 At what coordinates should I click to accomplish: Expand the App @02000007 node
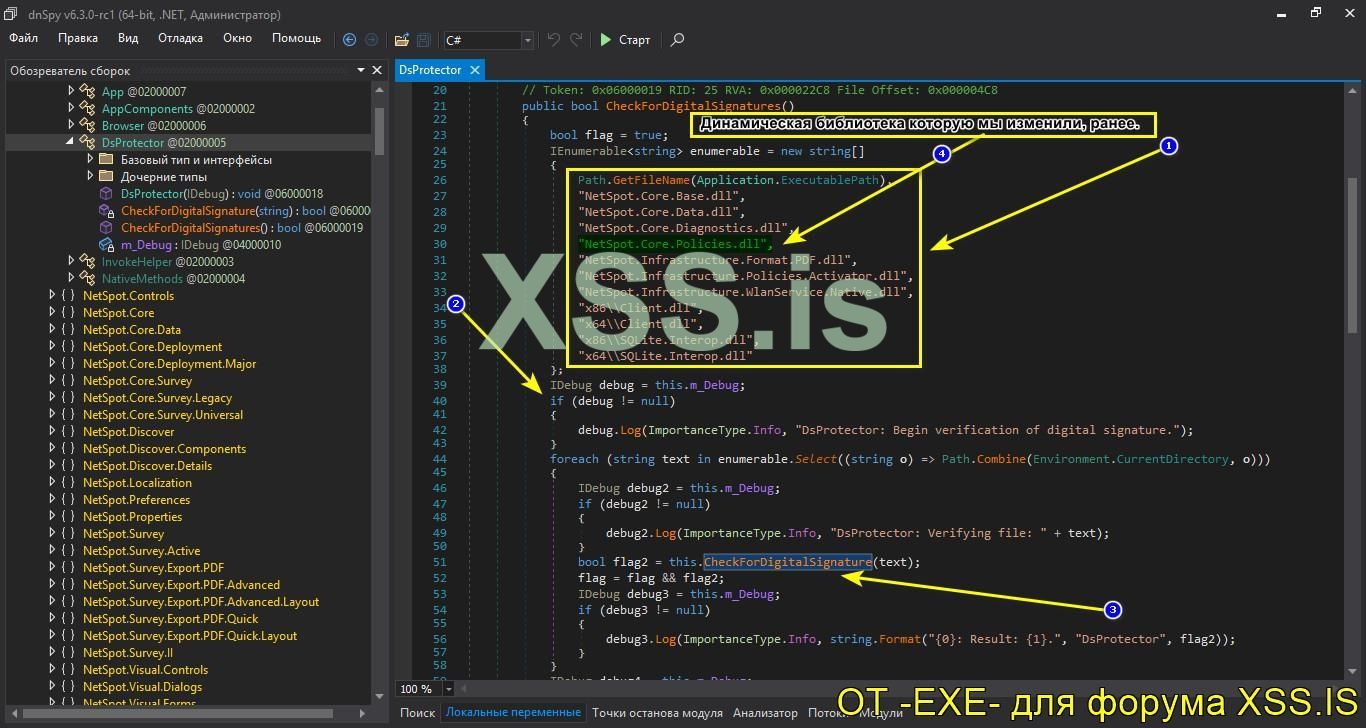pyautogui.click(x=70, y=92)
